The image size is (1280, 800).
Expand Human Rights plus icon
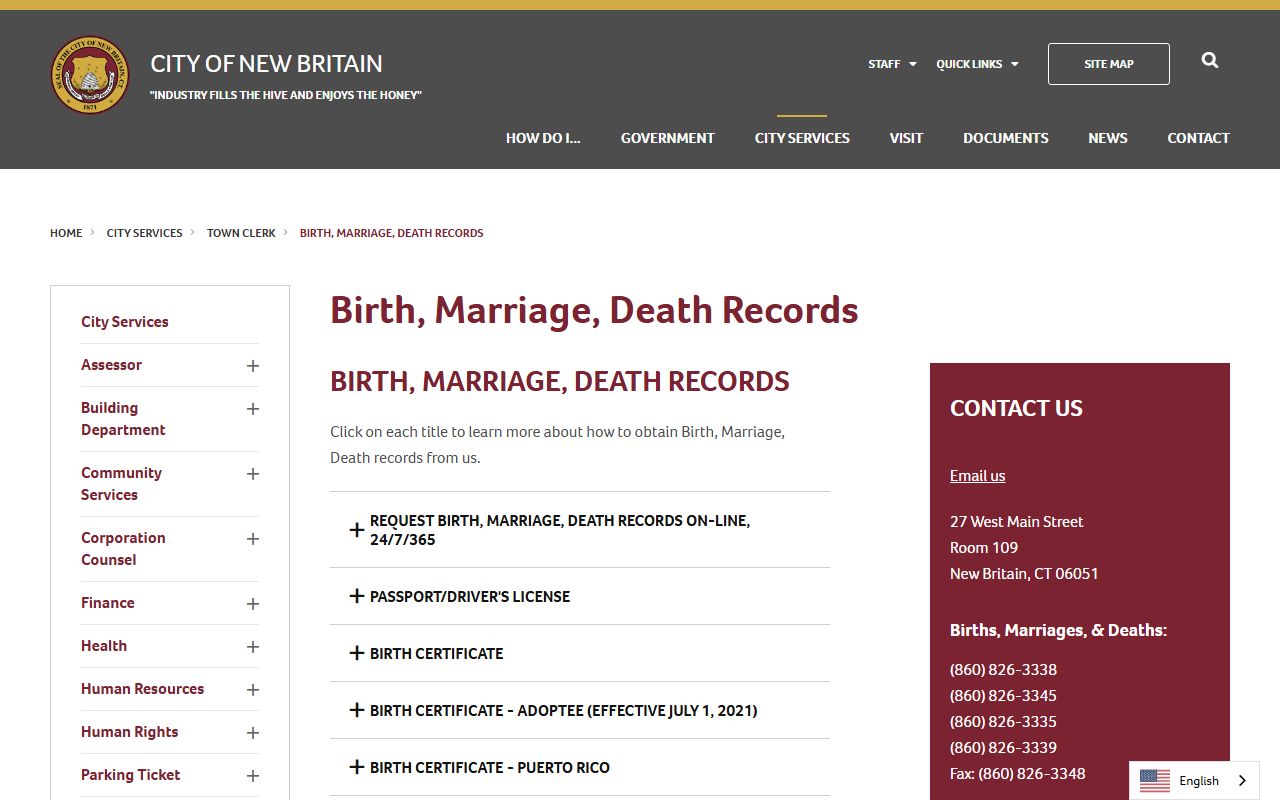tap(253, 733)
